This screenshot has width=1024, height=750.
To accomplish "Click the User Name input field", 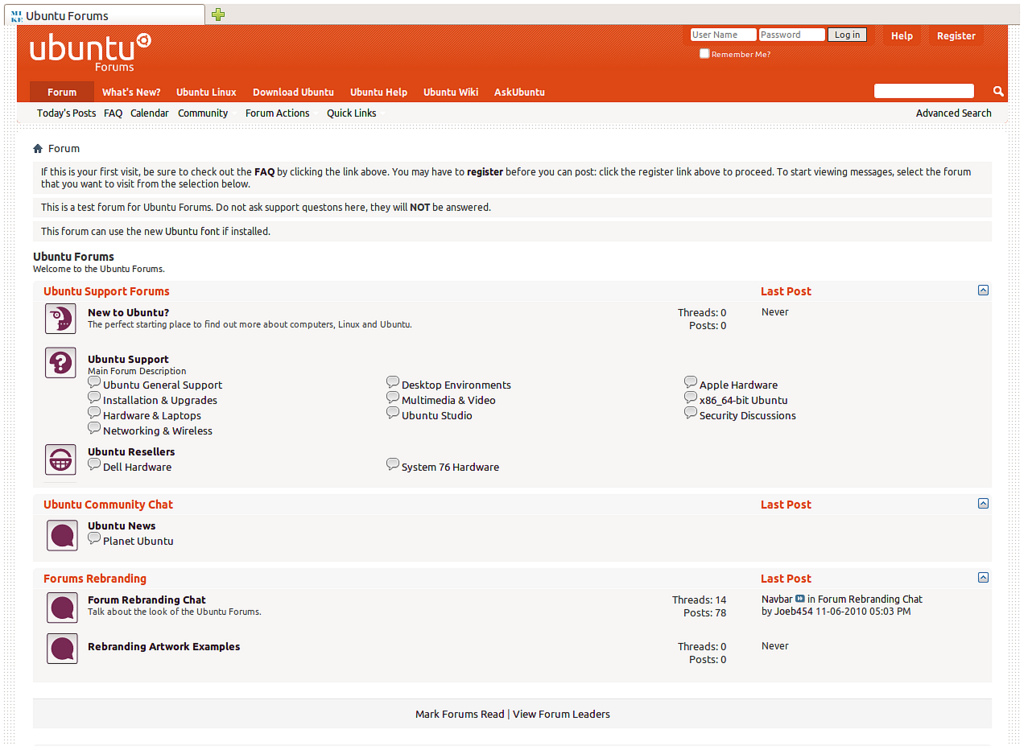I will pos(723,35).
